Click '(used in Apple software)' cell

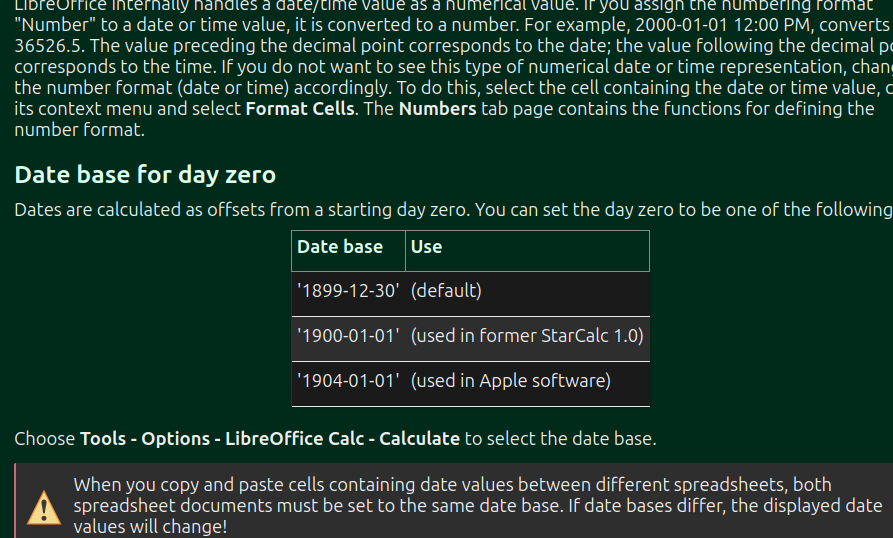(x=527, y=384)
